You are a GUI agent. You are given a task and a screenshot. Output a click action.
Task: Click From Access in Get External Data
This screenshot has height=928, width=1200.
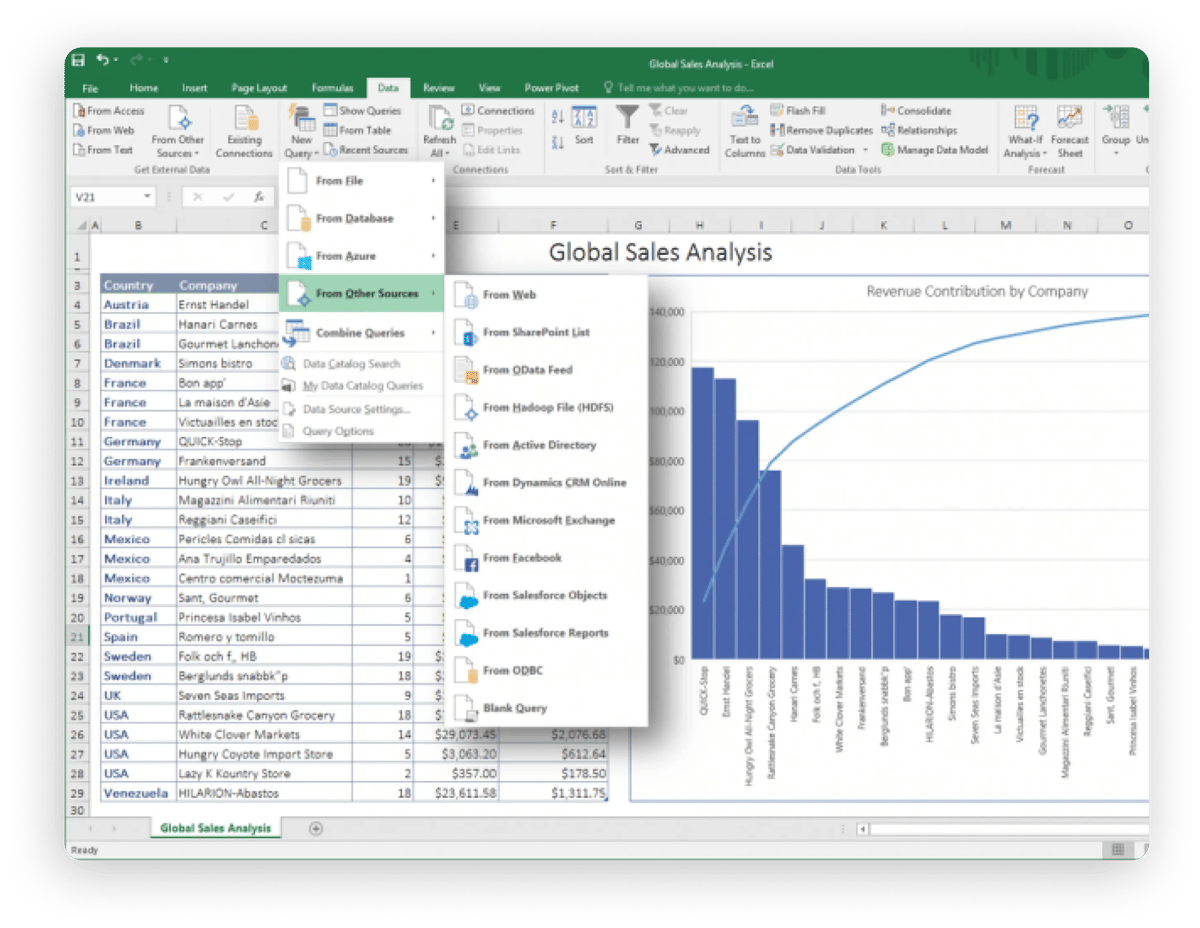click(x=109, y=111)
